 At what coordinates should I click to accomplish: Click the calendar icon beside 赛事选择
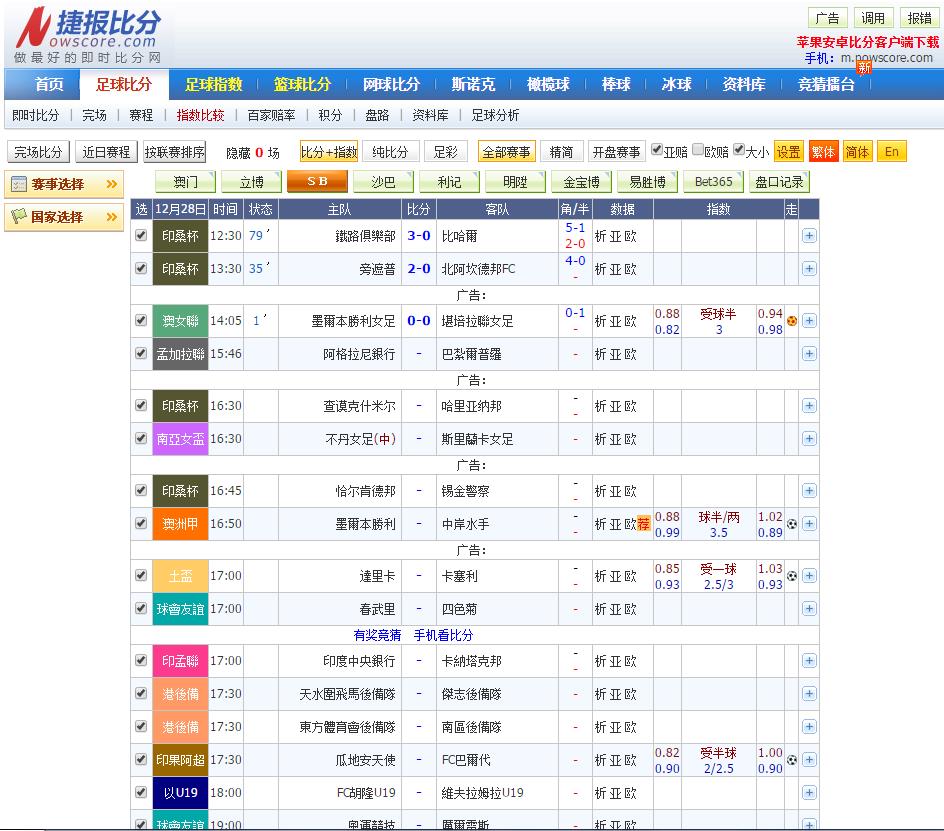click(19, 184)
